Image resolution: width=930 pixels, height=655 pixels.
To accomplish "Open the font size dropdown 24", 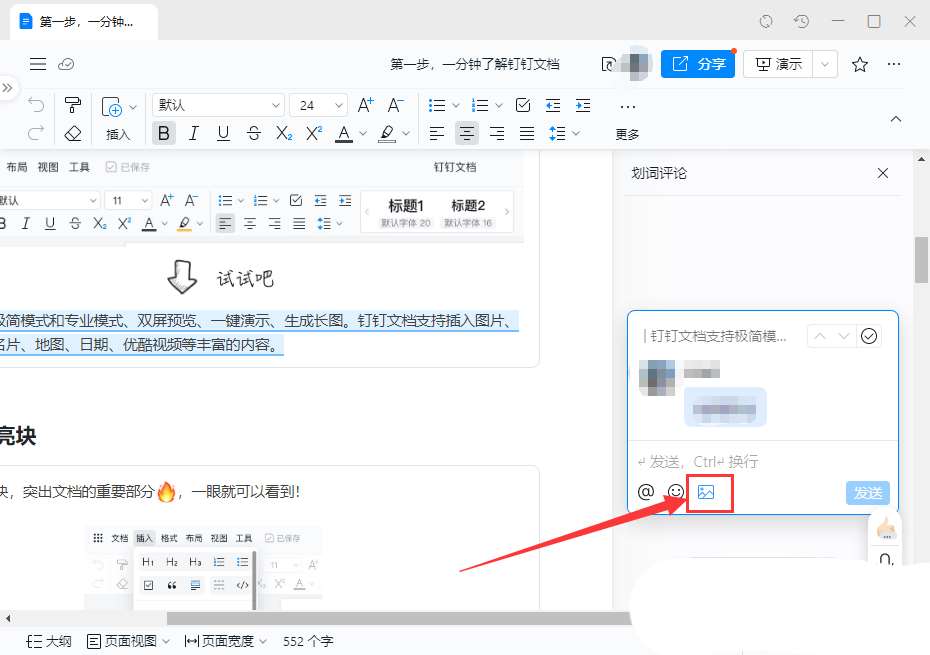I will (318, 106).
